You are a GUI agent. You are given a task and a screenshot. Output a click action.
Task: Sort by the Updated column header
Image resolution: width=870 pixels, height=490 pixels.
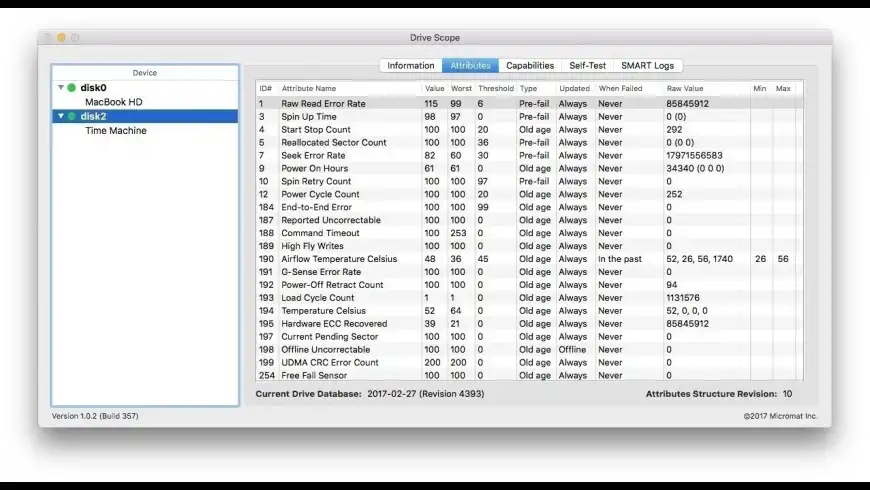point(574,88)
